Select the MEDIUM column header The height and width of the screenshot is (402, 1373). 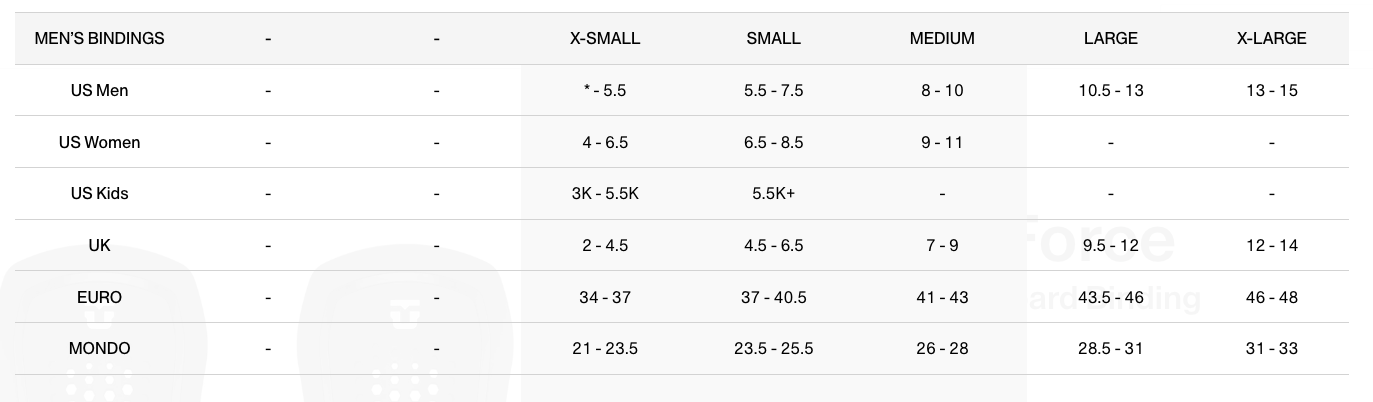click(941, 39)
